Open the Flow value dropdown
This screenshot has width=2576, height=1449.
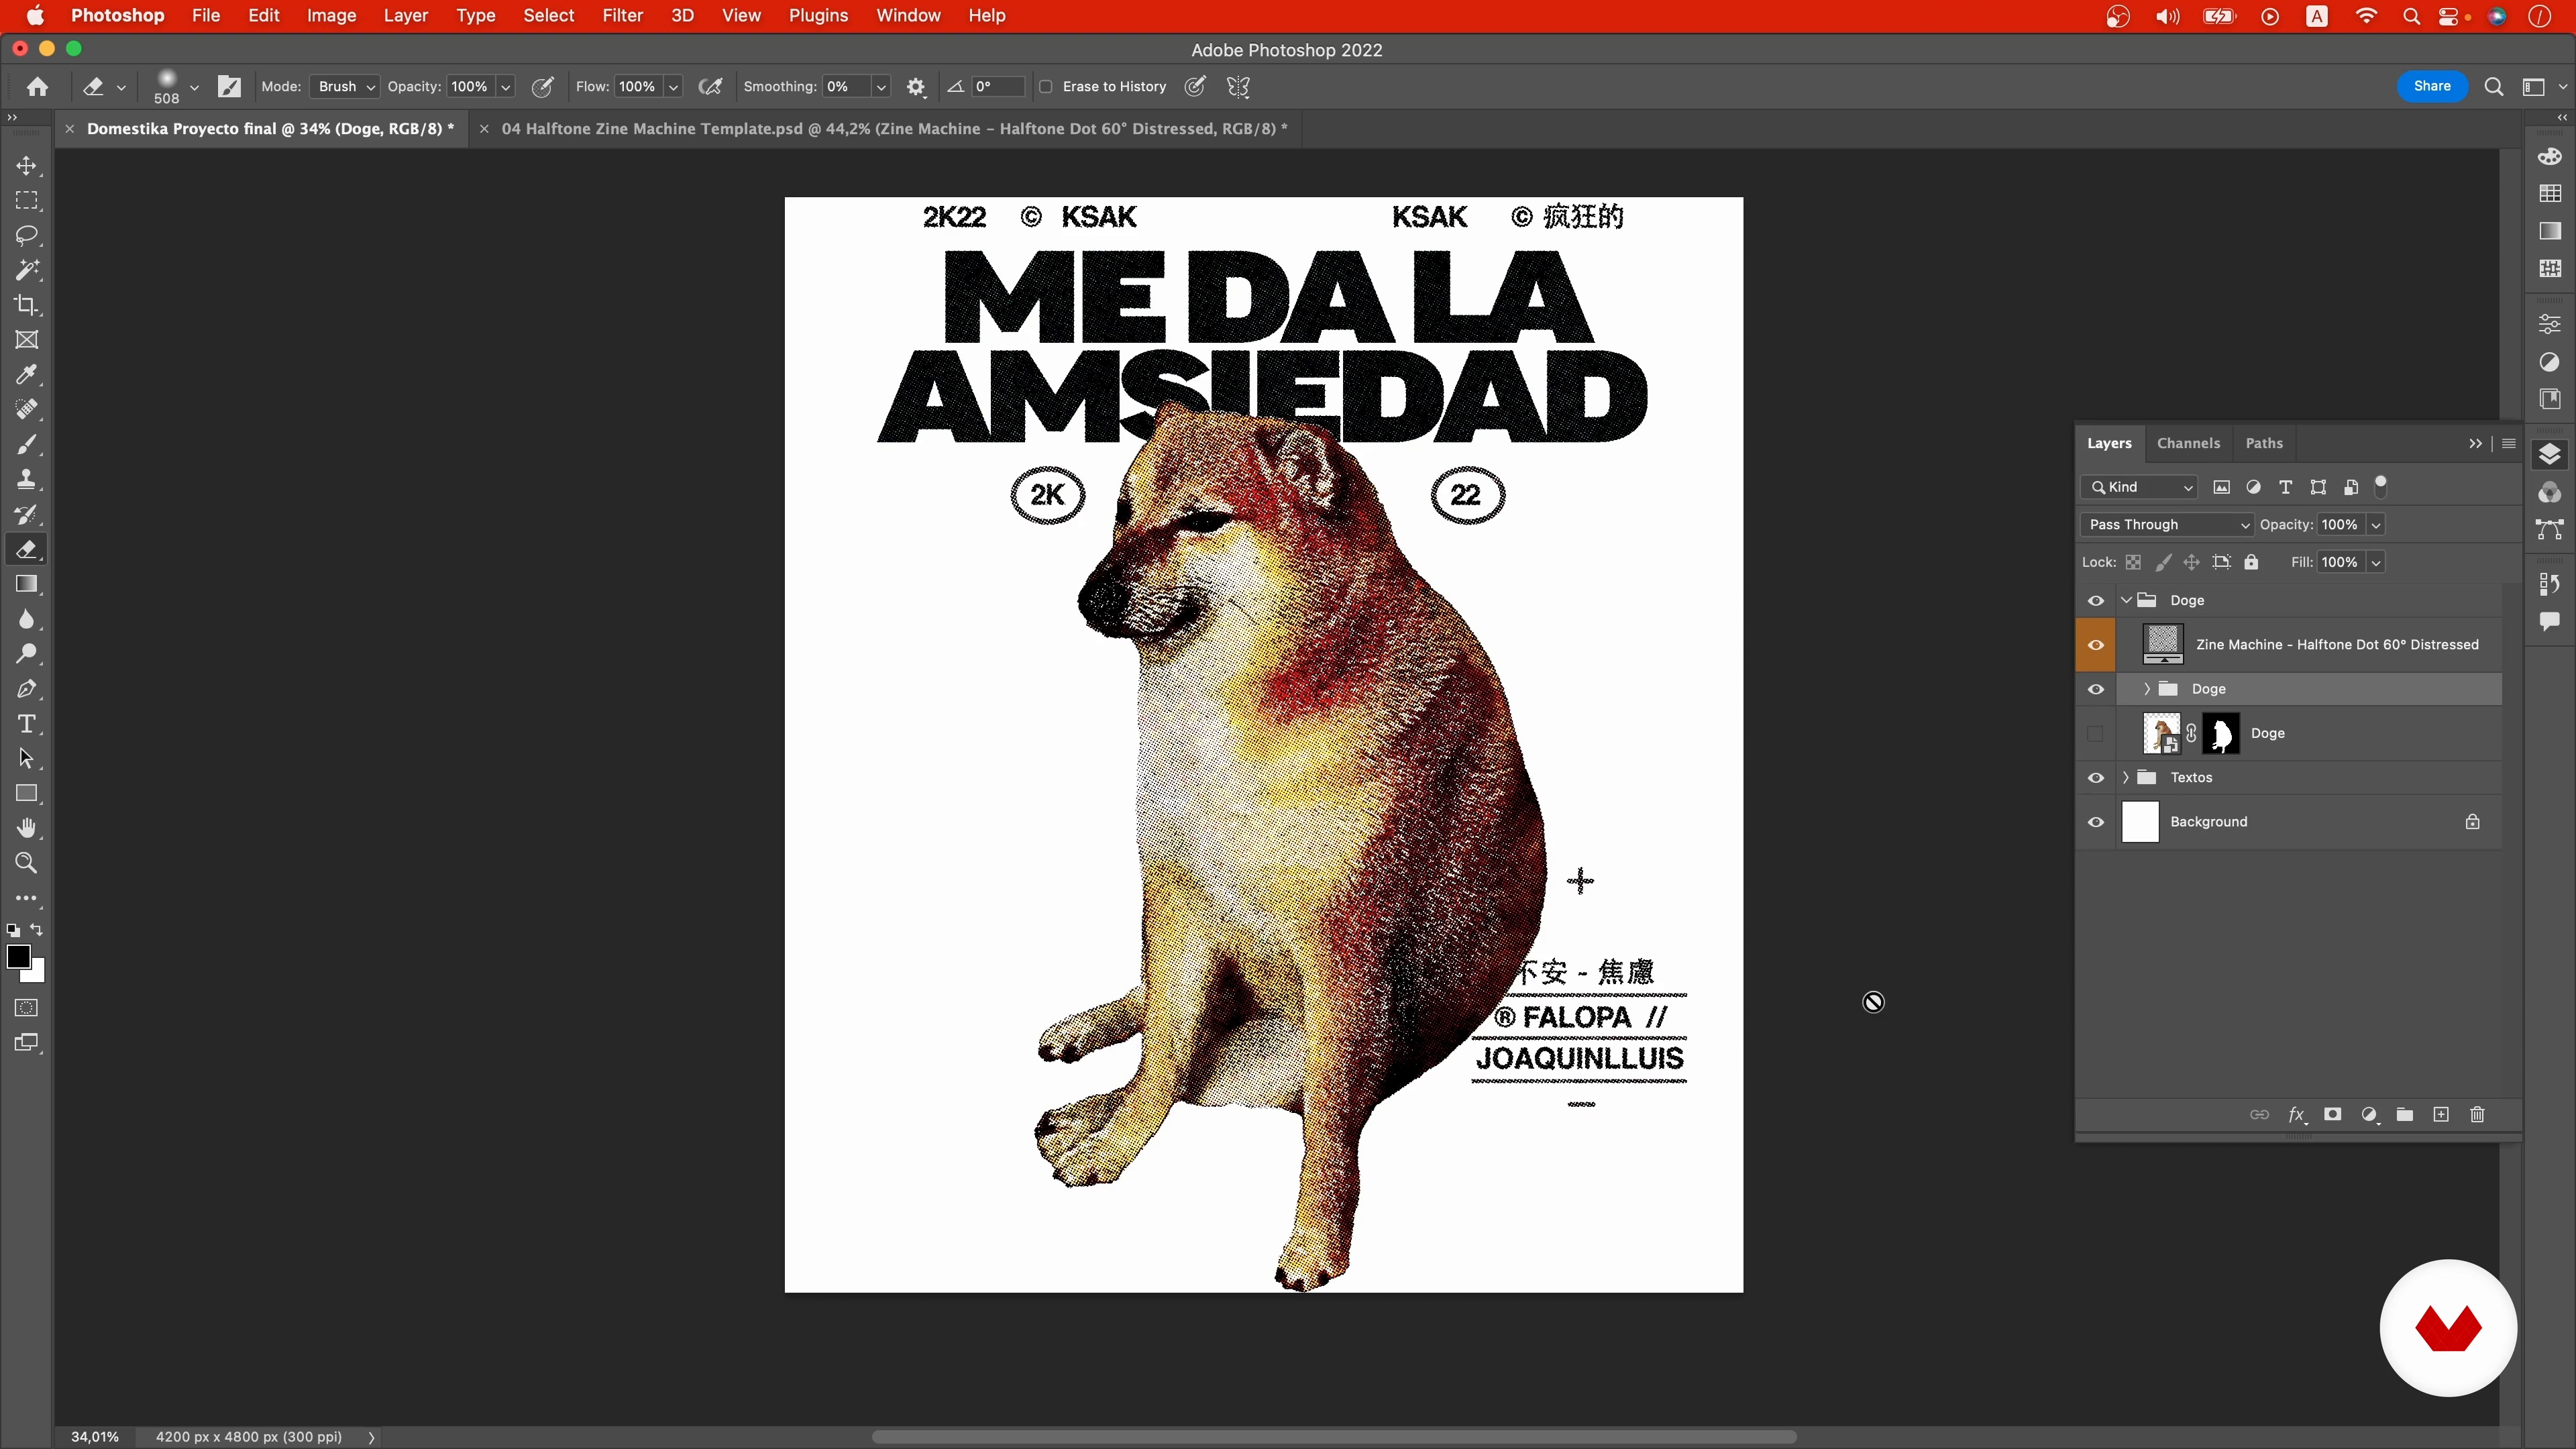click(x=674, y=87)
